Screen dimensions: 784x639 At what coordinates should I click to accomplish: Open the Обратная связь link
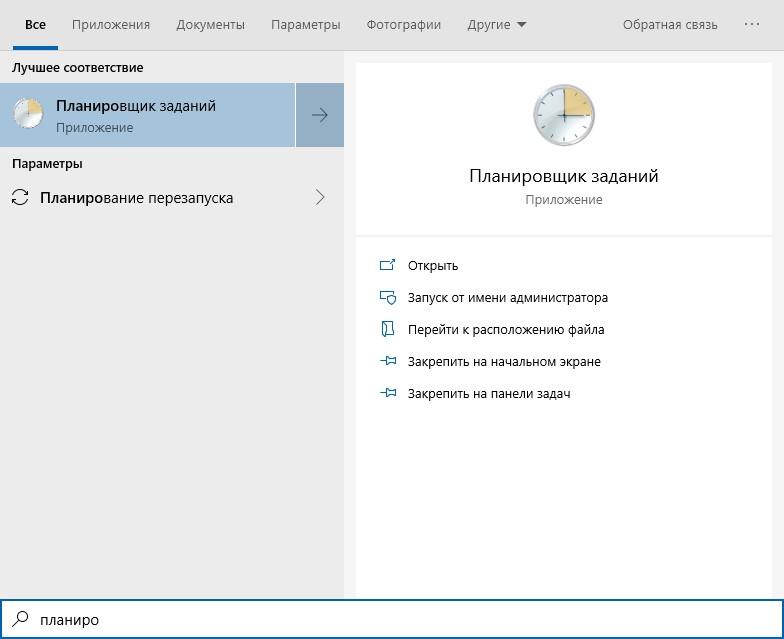tap(670, 24)
